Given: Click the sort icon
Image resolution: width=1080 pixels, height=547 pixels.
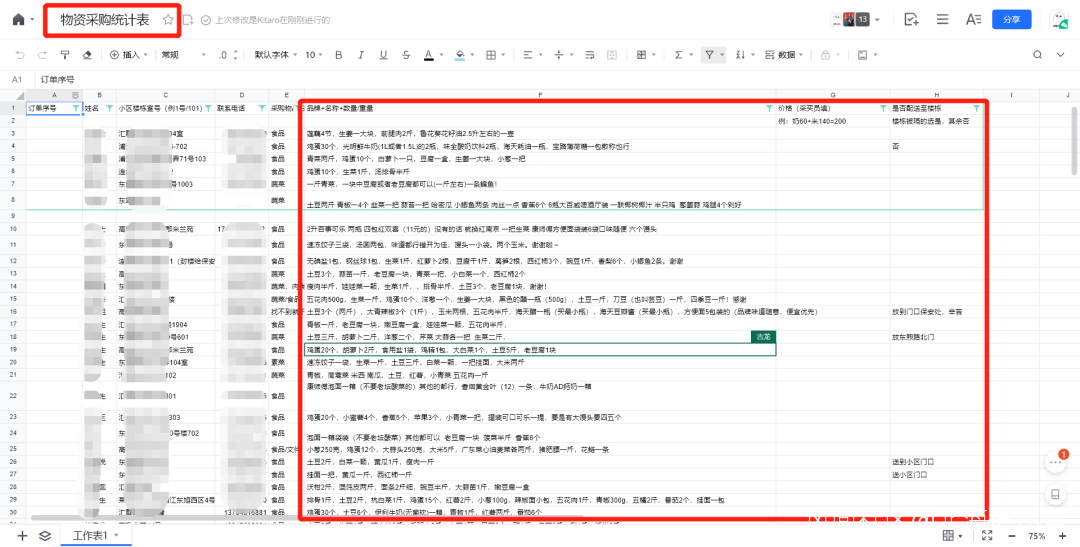Looking at the screenshot, I should point(741,55).
